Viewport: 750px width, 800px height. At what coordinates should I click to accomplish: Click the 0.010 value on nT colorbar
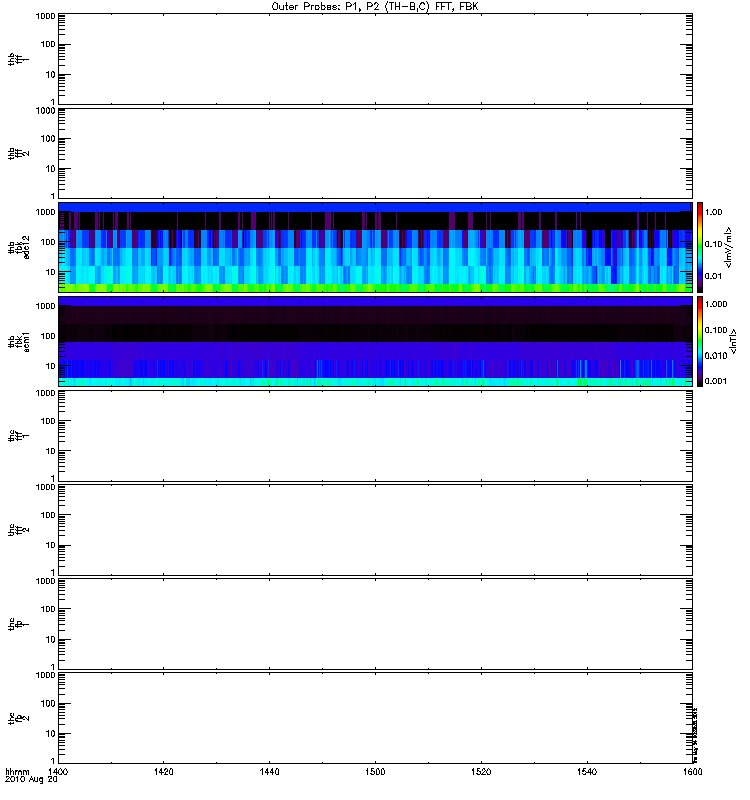coord(716,356)
